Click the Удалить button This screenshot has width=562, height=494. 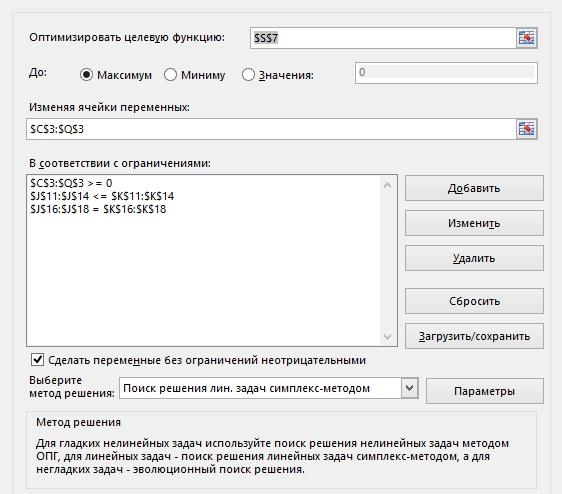pos(474,258)
